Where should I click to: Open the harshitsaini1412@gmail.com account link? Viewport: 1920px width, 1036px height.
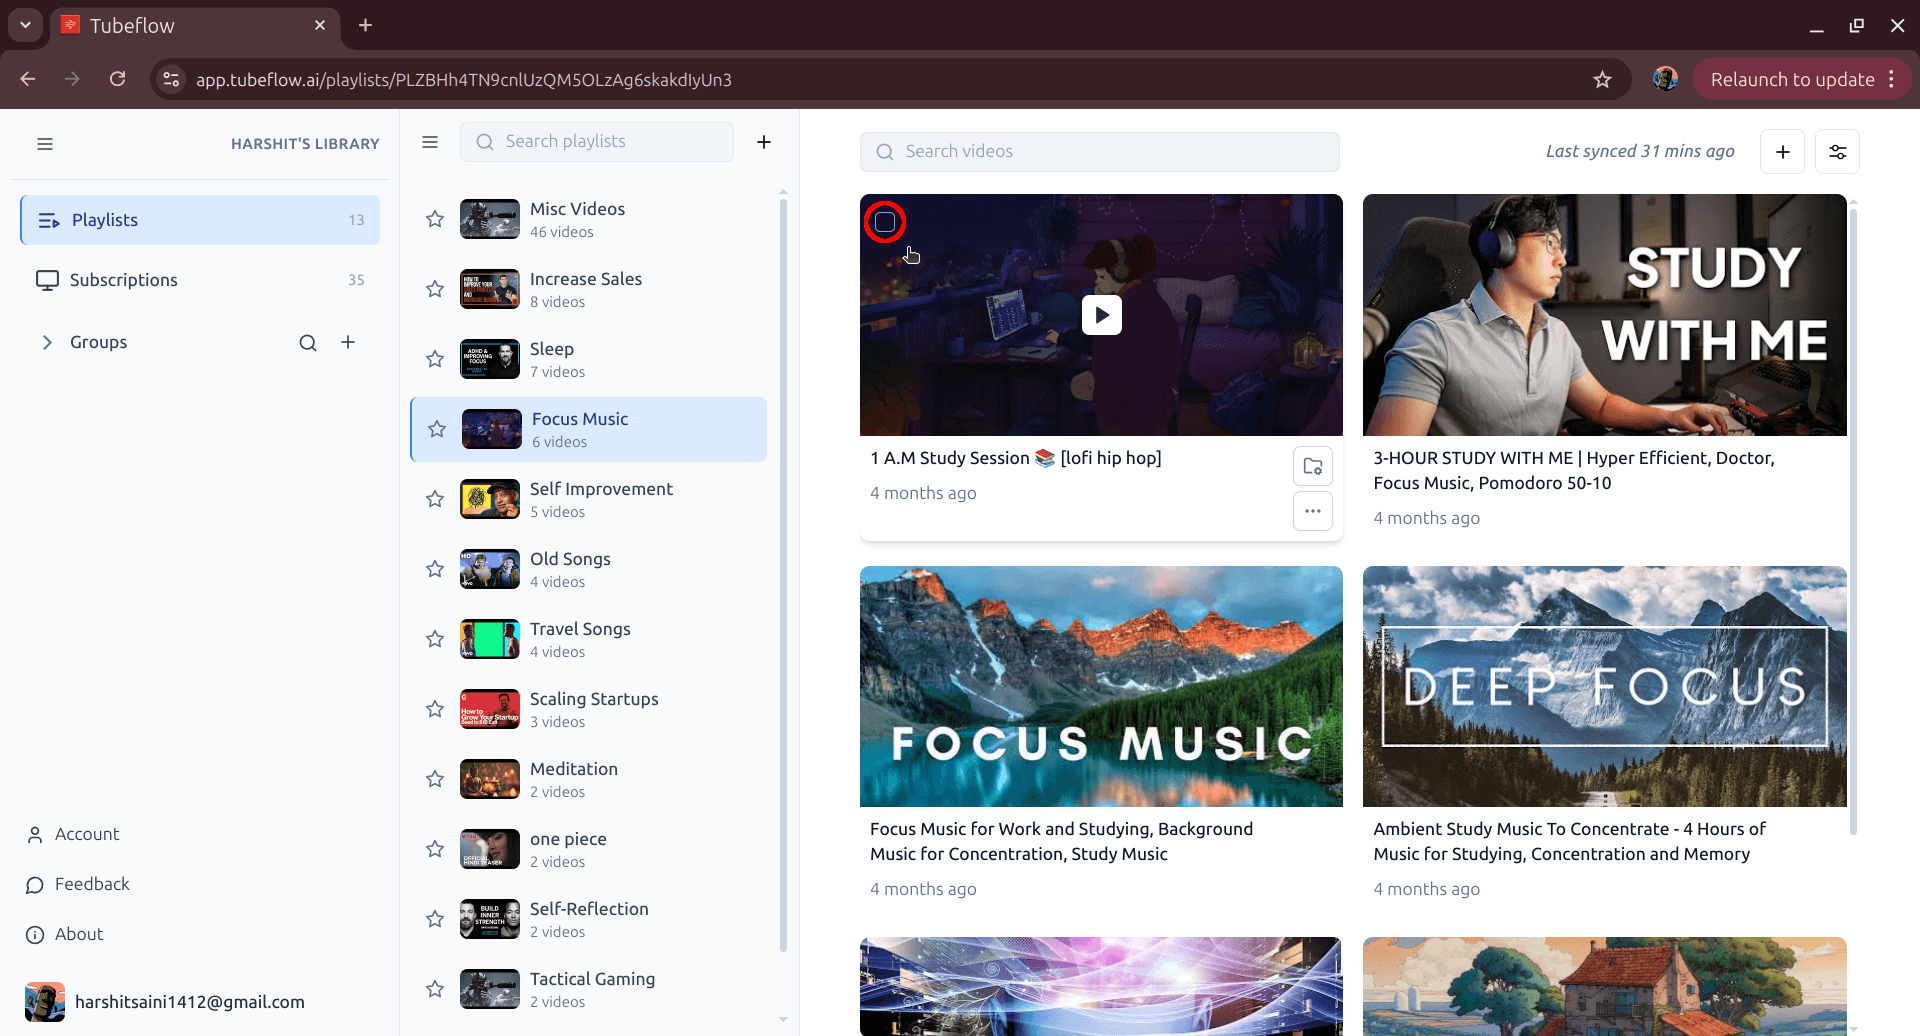pyautogui.click(x=190, y=1001)
